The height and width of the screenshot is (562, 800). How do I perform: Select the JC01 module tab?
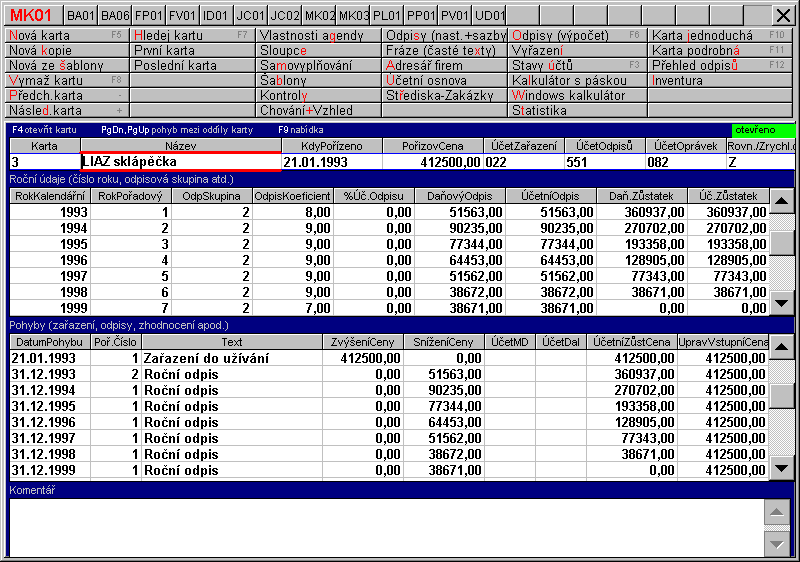(x=251, y=15)
